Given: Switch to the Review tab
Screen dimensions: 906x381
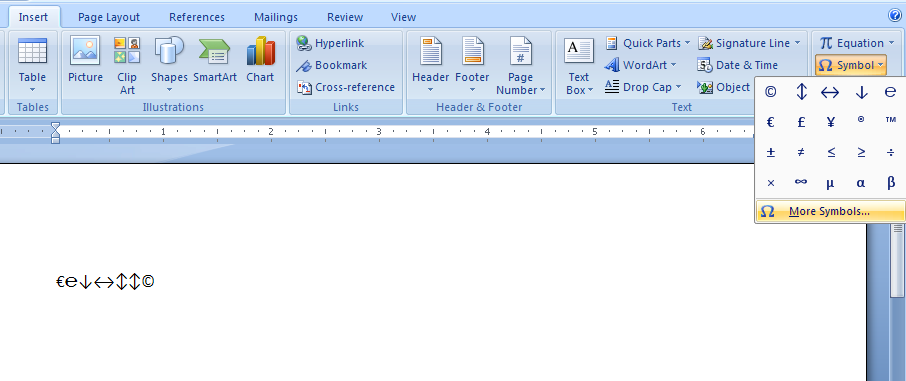Looking at the screenshot, I should (345, 17).
